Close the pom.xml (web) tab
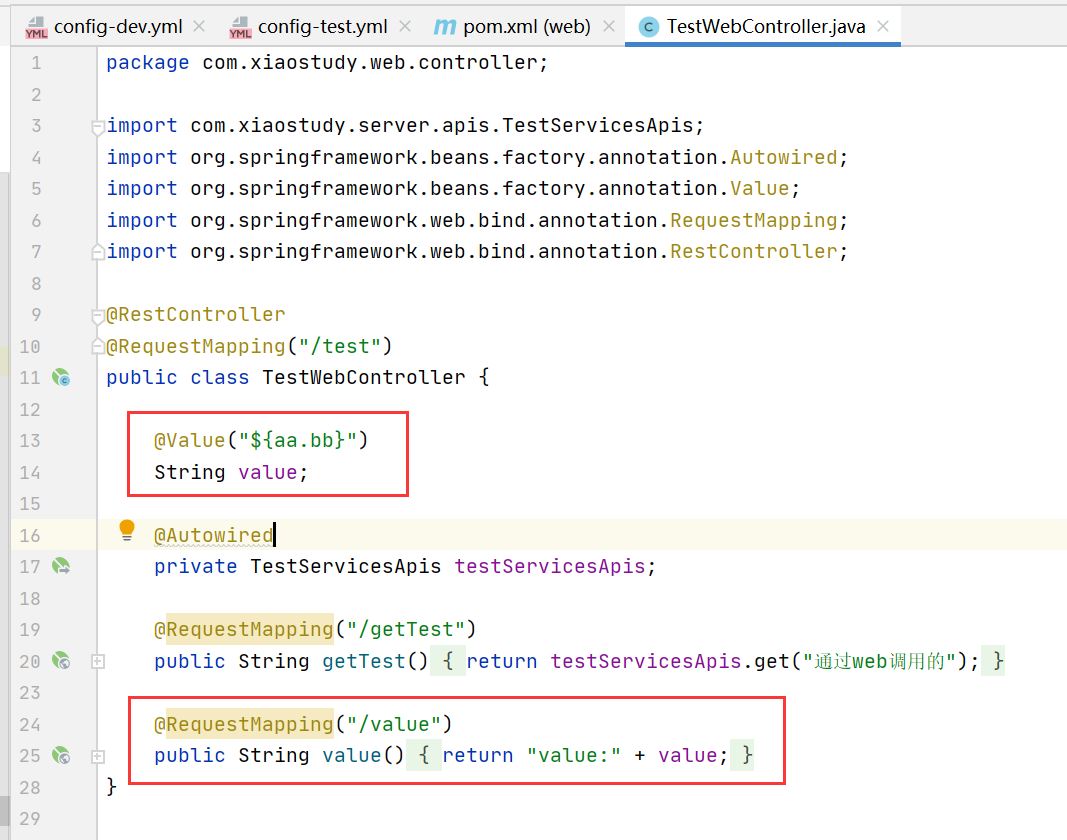The image size is (1067, 840). point(608,26)
